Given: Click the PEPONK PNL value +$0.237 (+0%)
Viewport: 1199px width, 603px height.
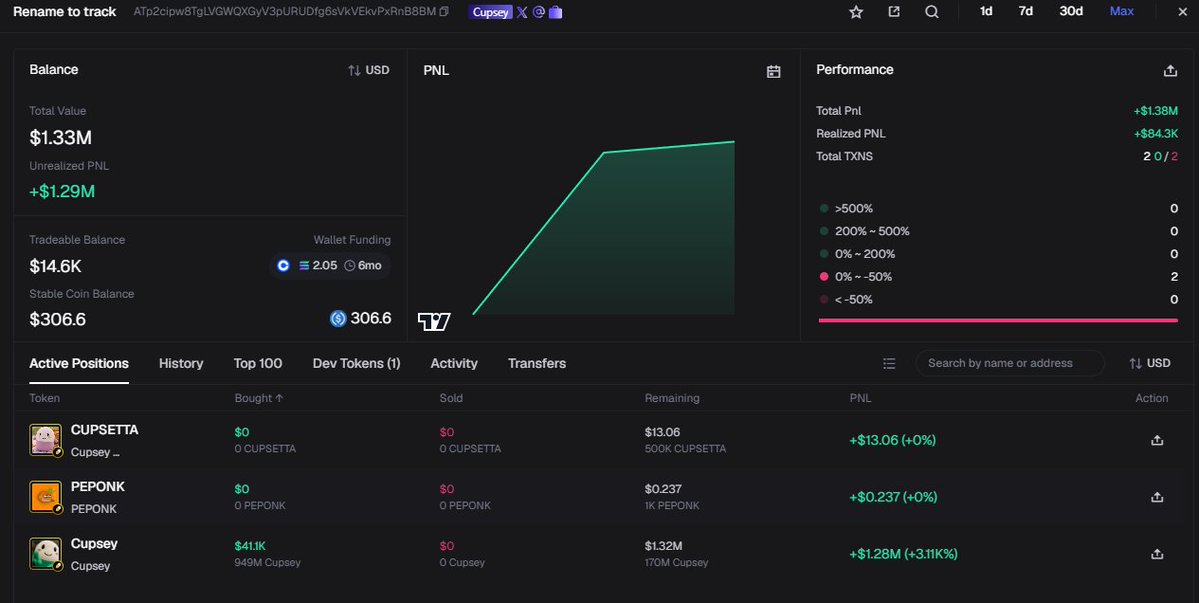Looking at the screenshot, I should pos(893,497).
